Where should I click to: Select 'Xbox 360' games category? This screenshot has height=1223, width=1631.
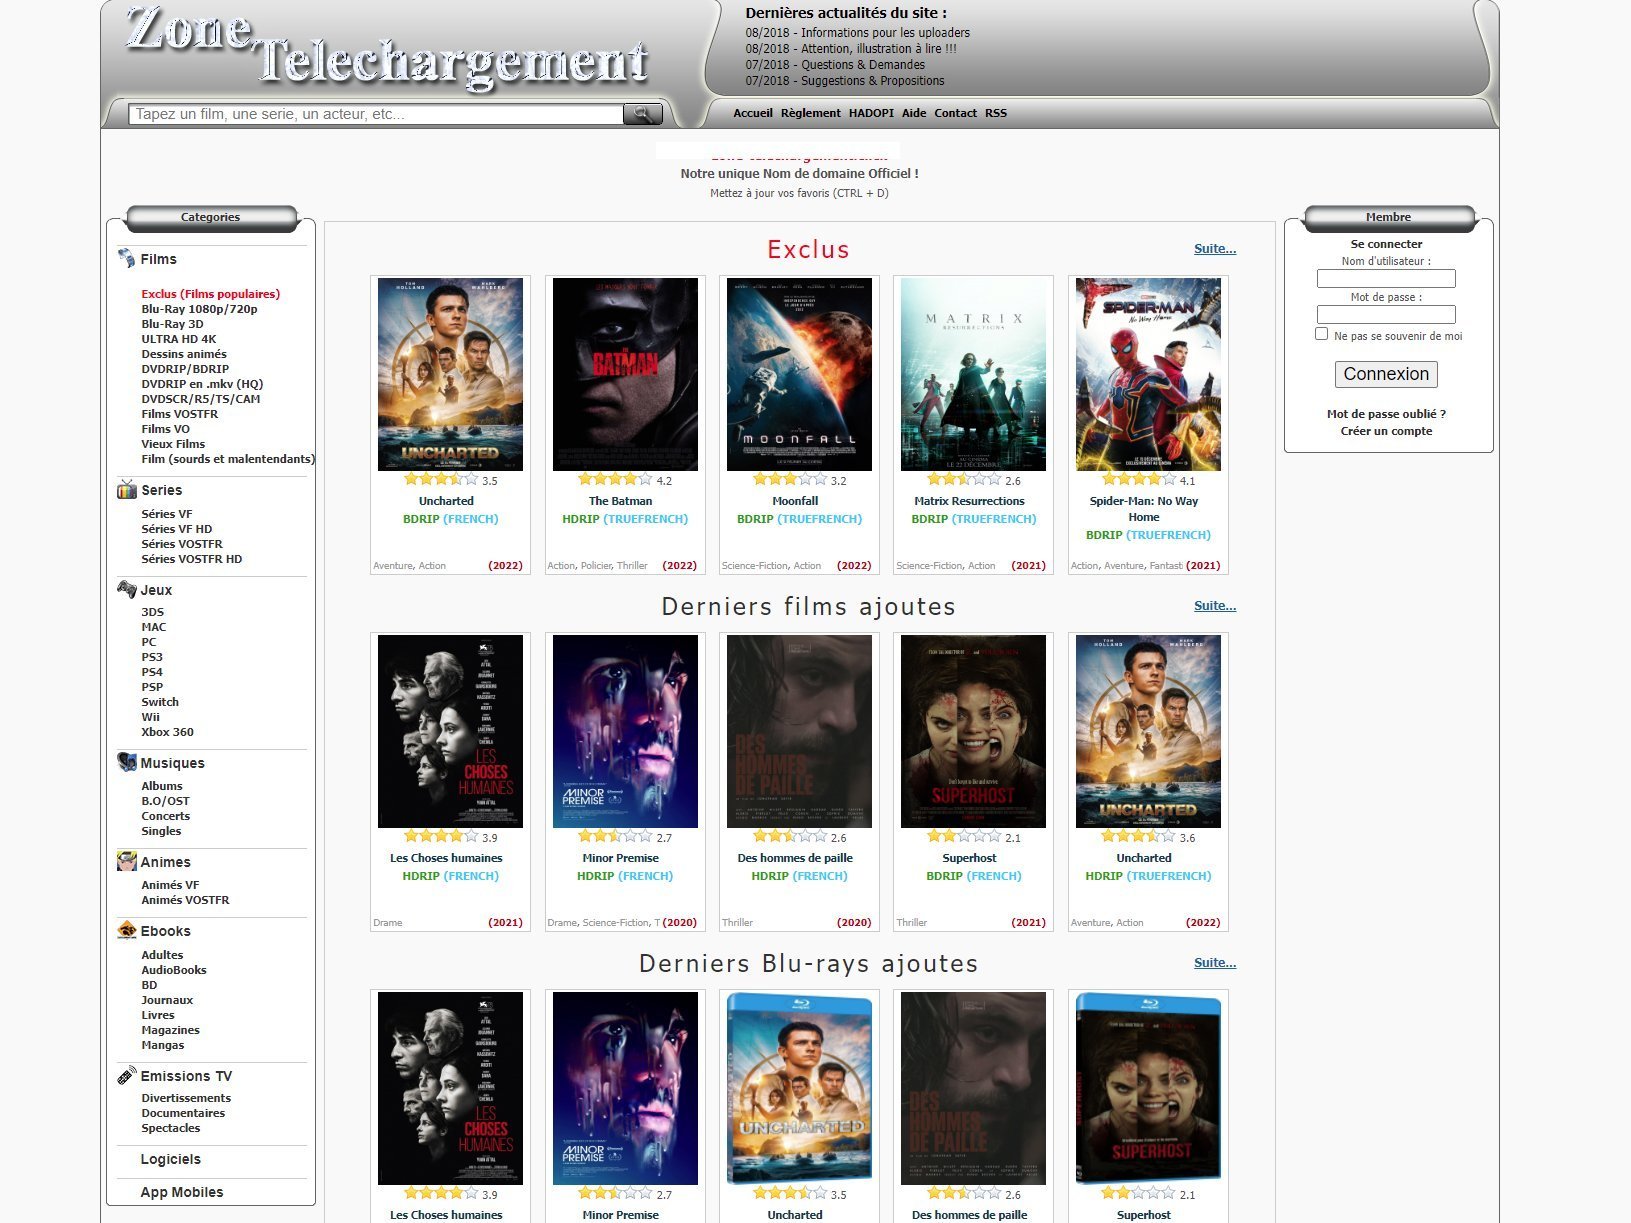(167, 732)
